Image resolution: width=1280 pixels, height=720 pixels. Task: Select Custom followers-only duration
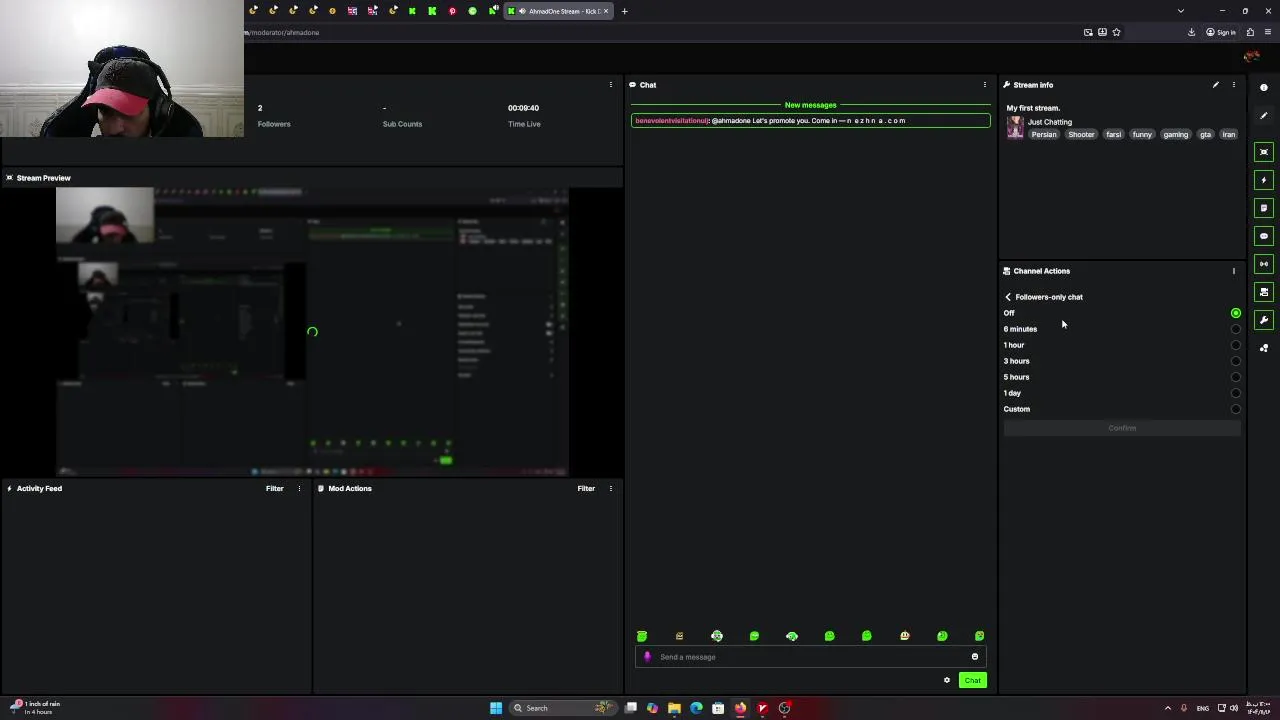tap(1236, 409)
